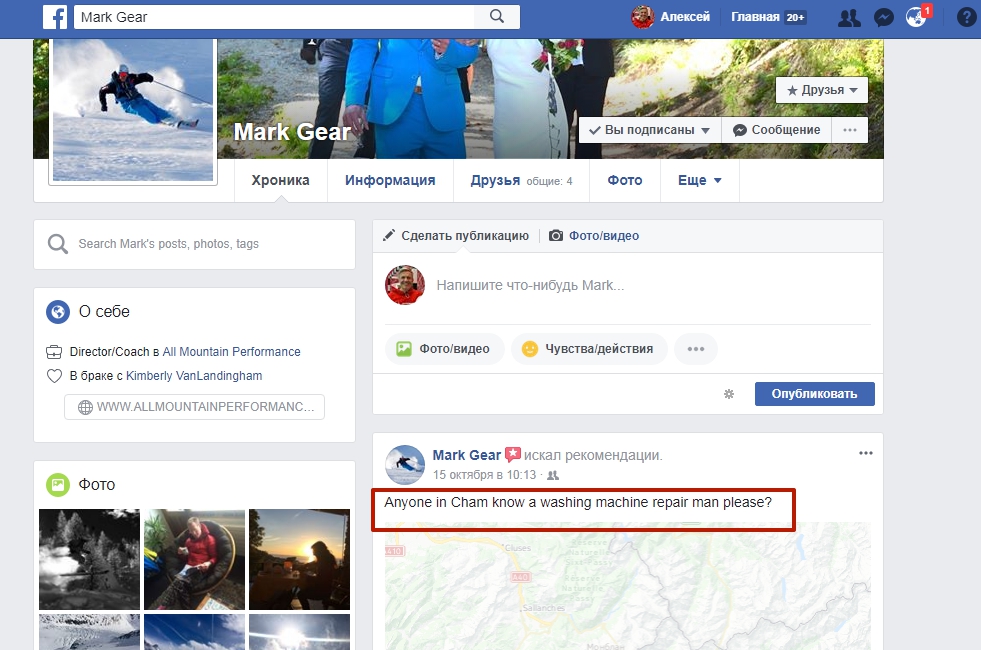Viewport: 981px width, 650px height.
Task: Open post privacy settings gear icon
Action: click(729, 394)
